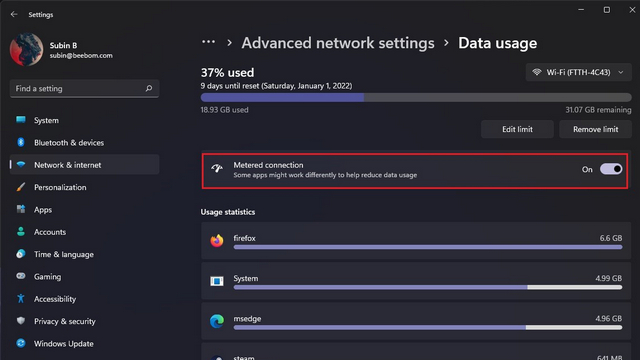This screenshot has height=360, width=640.
Task: Open the Wi-Fi (FTTH-4C43) network dropdown
Action: pyautogui.click(x=578, y=72)
